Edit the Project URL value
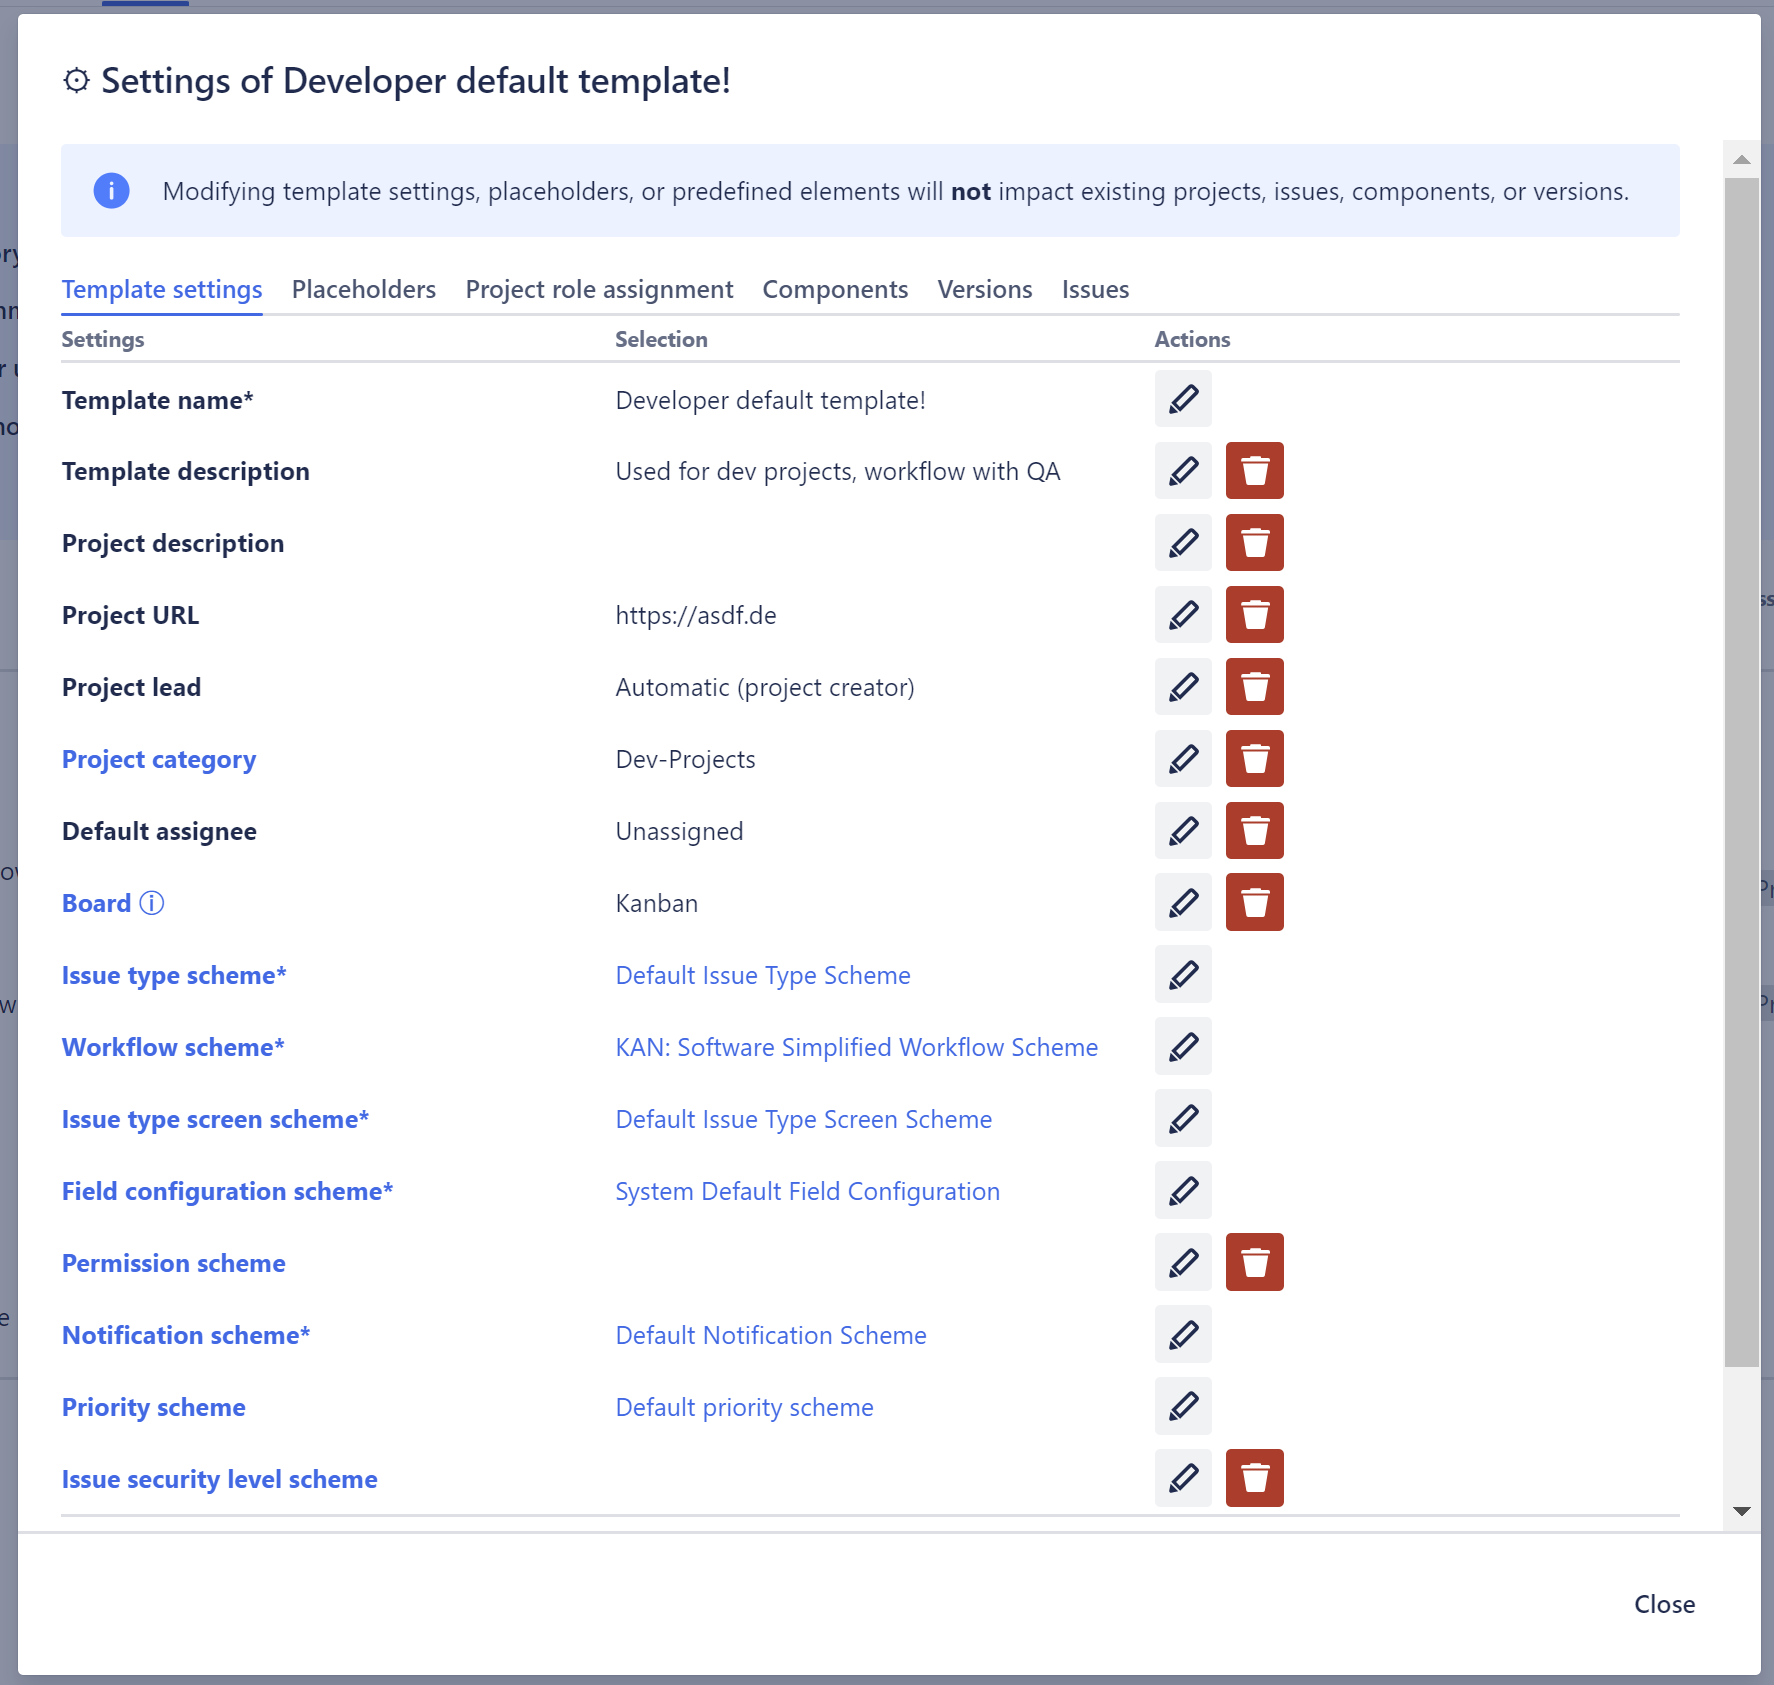This screenshot has width=1774, height=1685. click(x=1183, y=615)
